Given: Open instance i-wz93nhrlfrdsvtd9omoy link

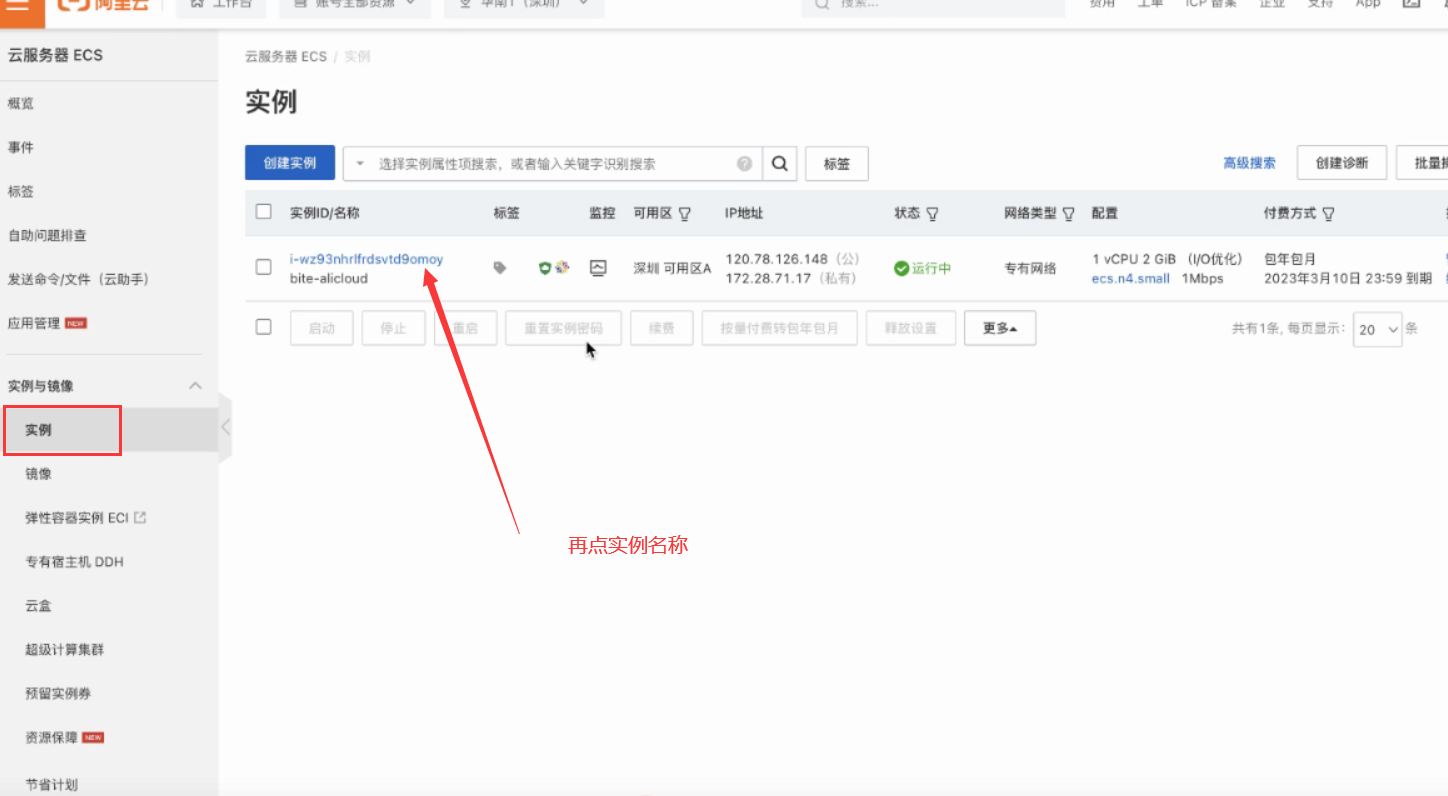Looking at the screenshot, I should pyautogui.click(x=366, y=259).
